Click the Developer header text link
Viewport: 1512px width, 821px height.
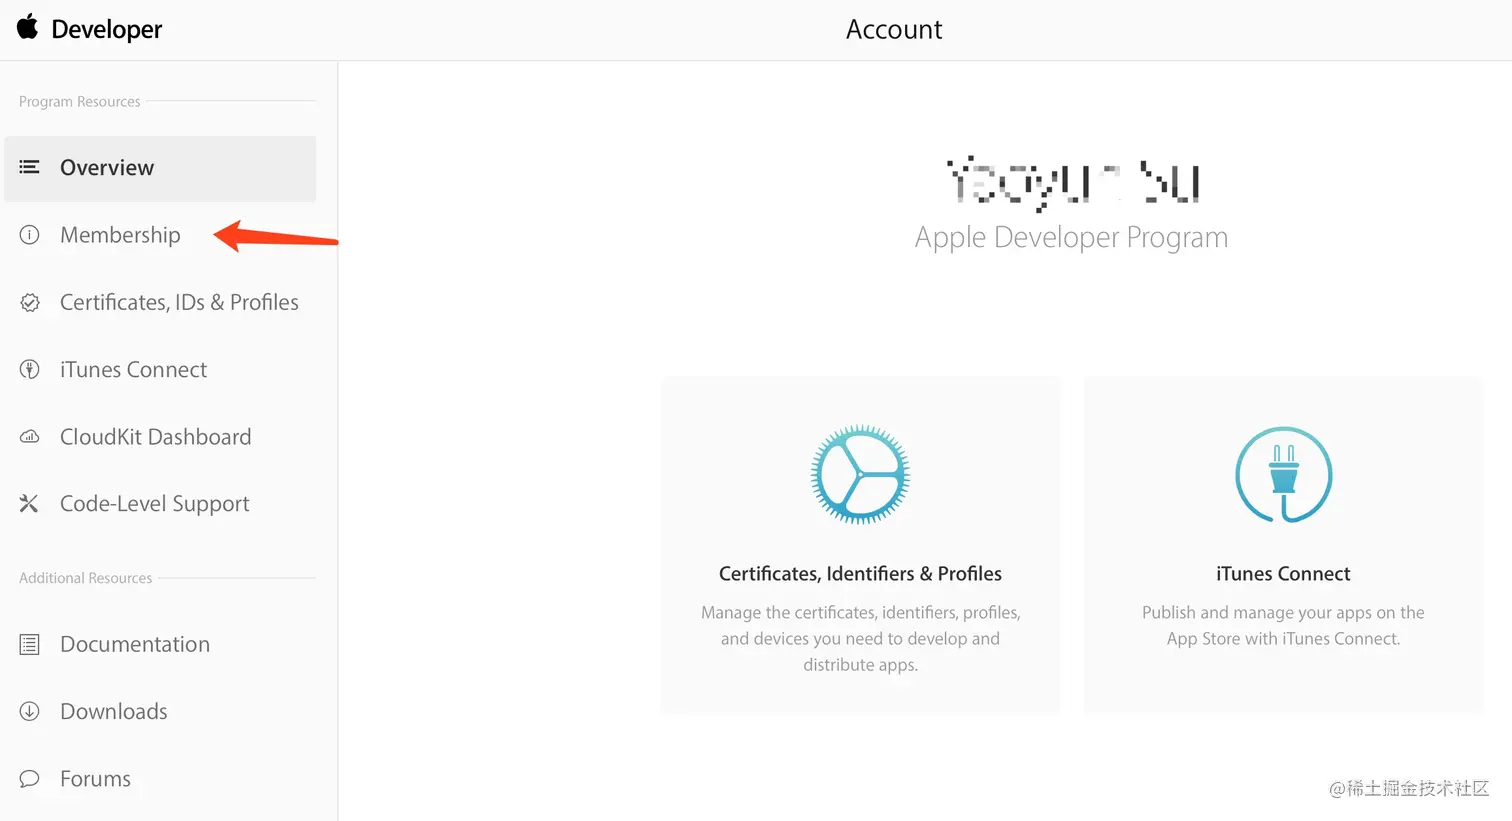click(x=104, y=28)
